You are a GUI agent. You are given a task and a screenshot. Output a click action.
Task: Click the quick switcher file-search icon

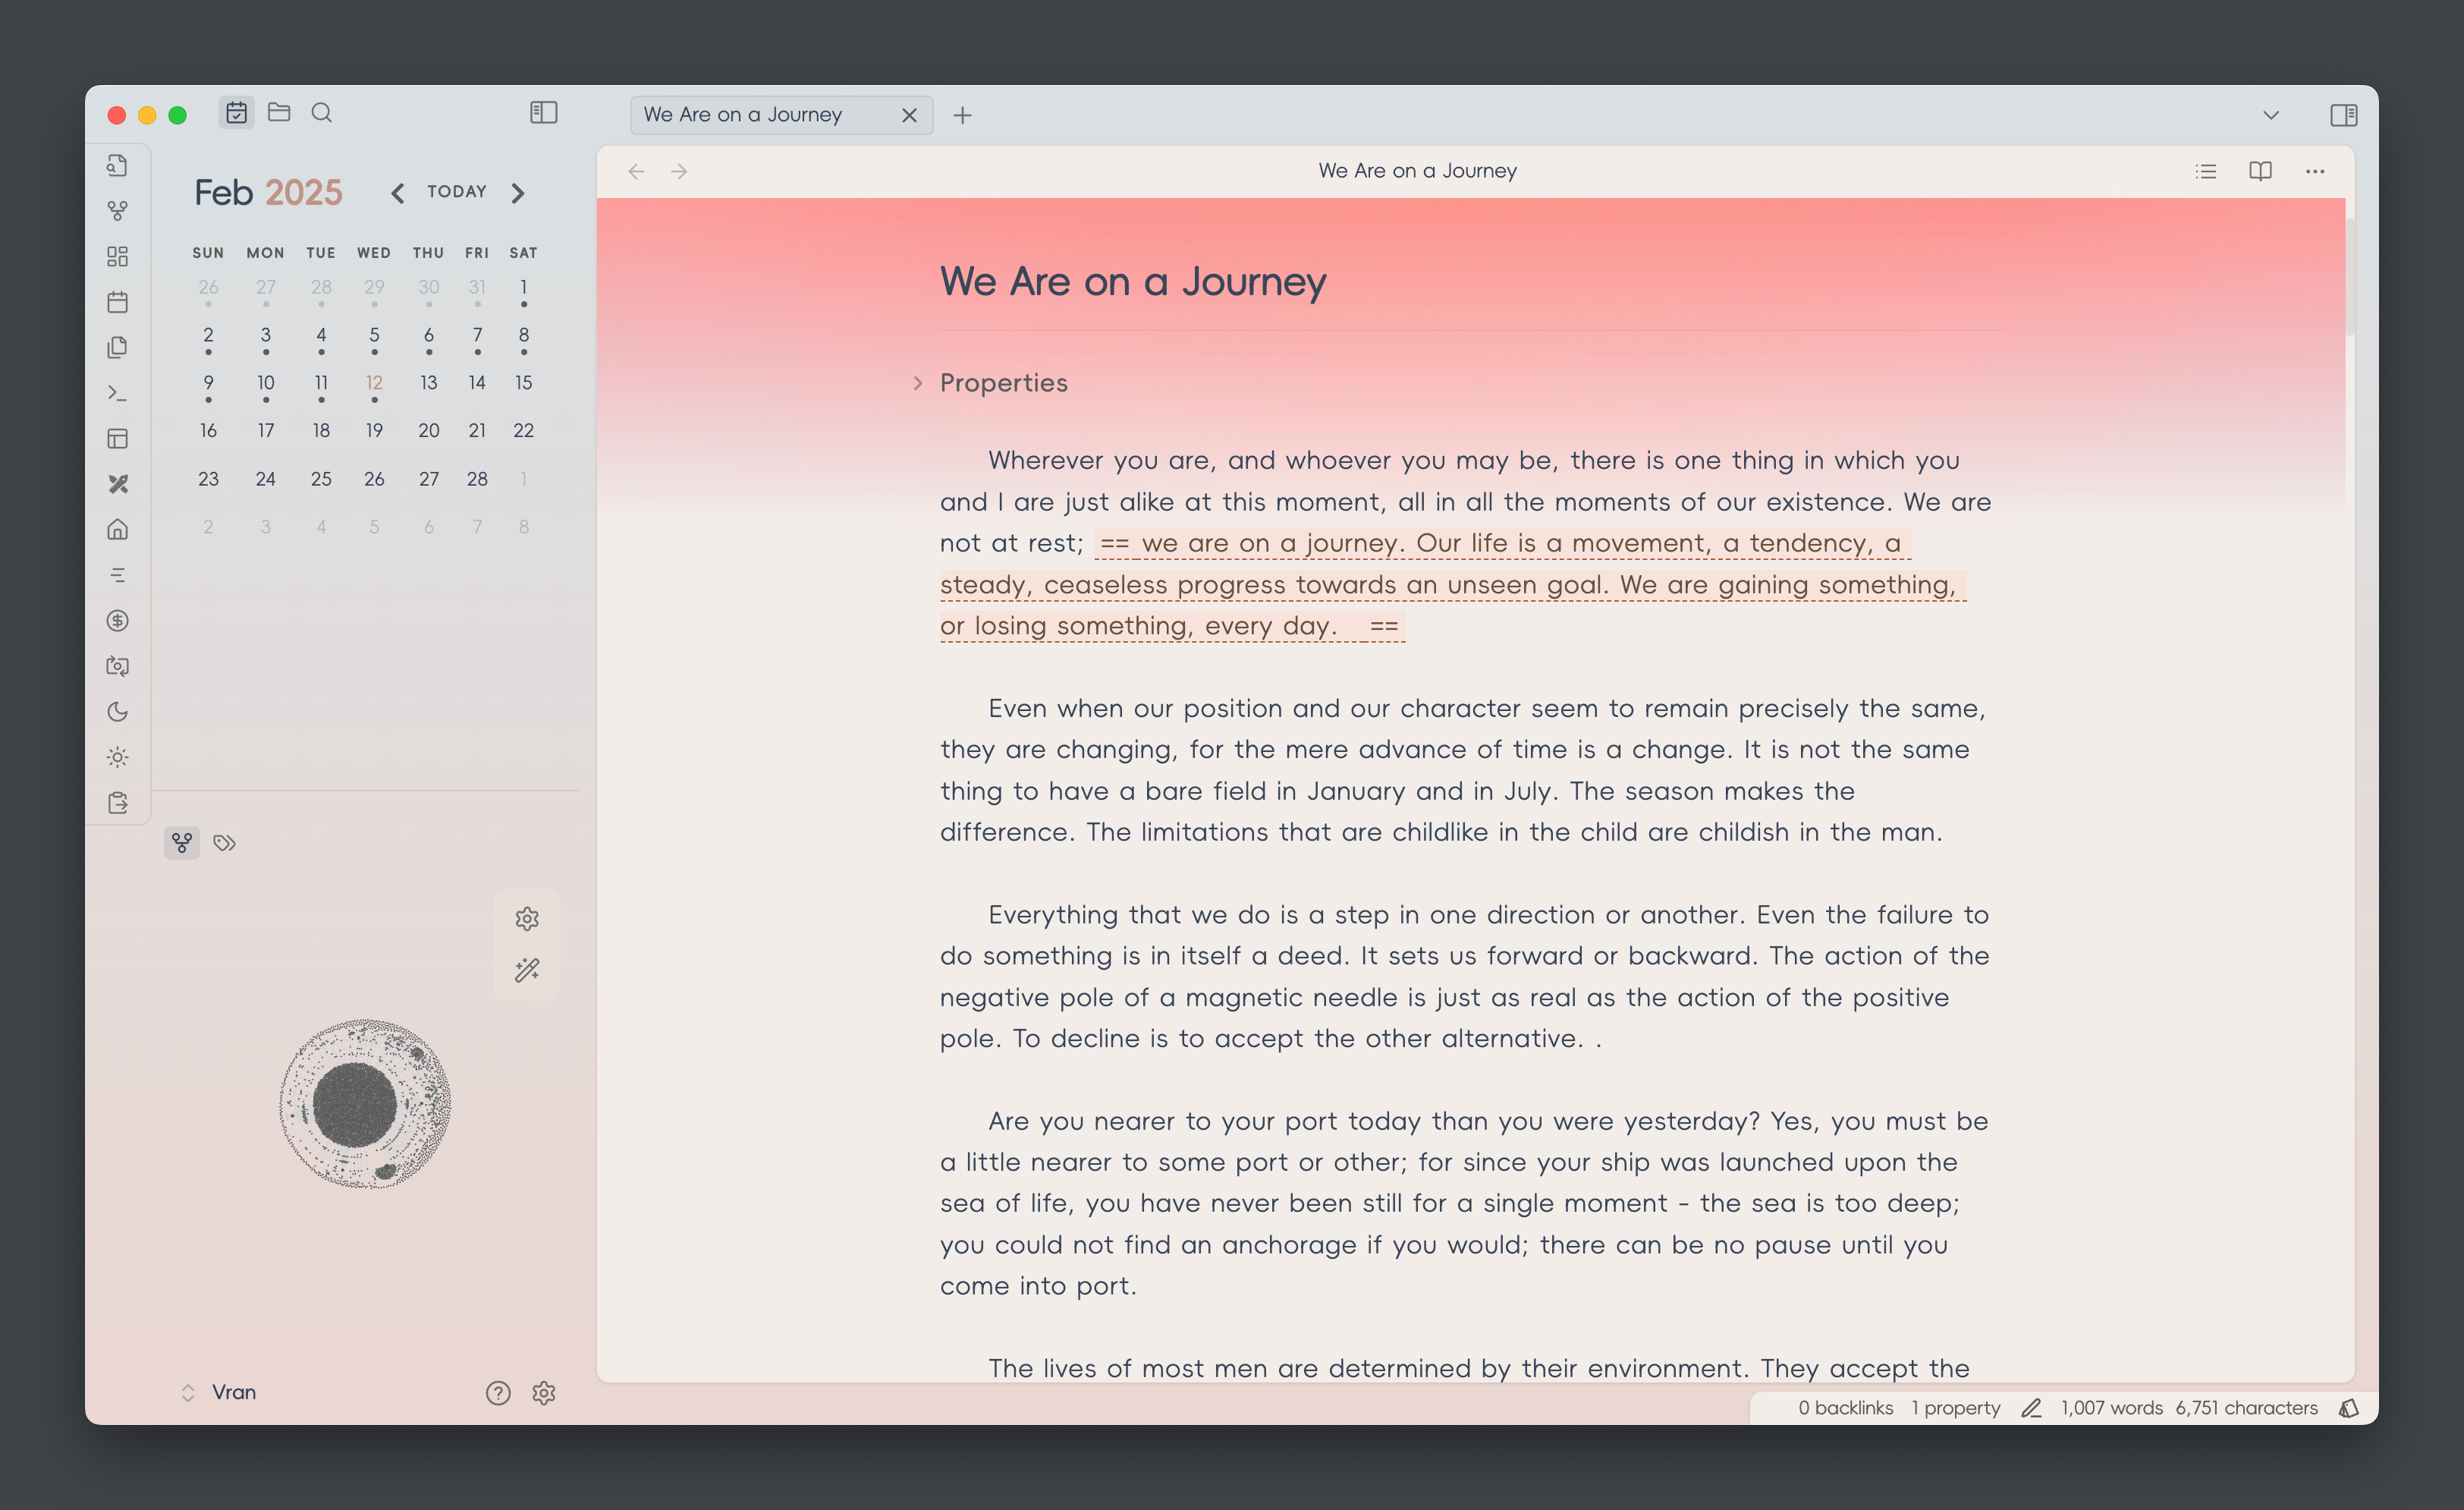click(x=117, y=166)
